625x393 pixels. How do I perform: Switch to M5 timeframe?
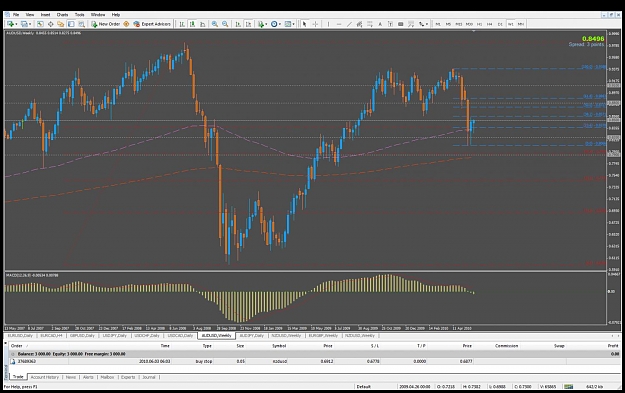tap(448, 24)
